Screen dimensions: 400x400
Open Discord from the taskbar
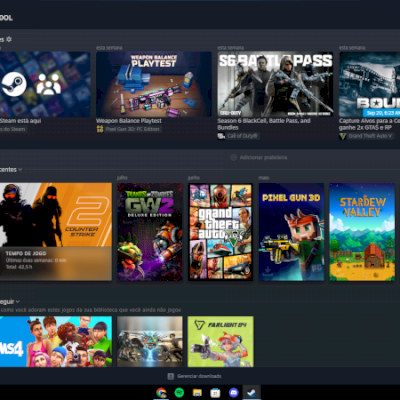point(234,393)
